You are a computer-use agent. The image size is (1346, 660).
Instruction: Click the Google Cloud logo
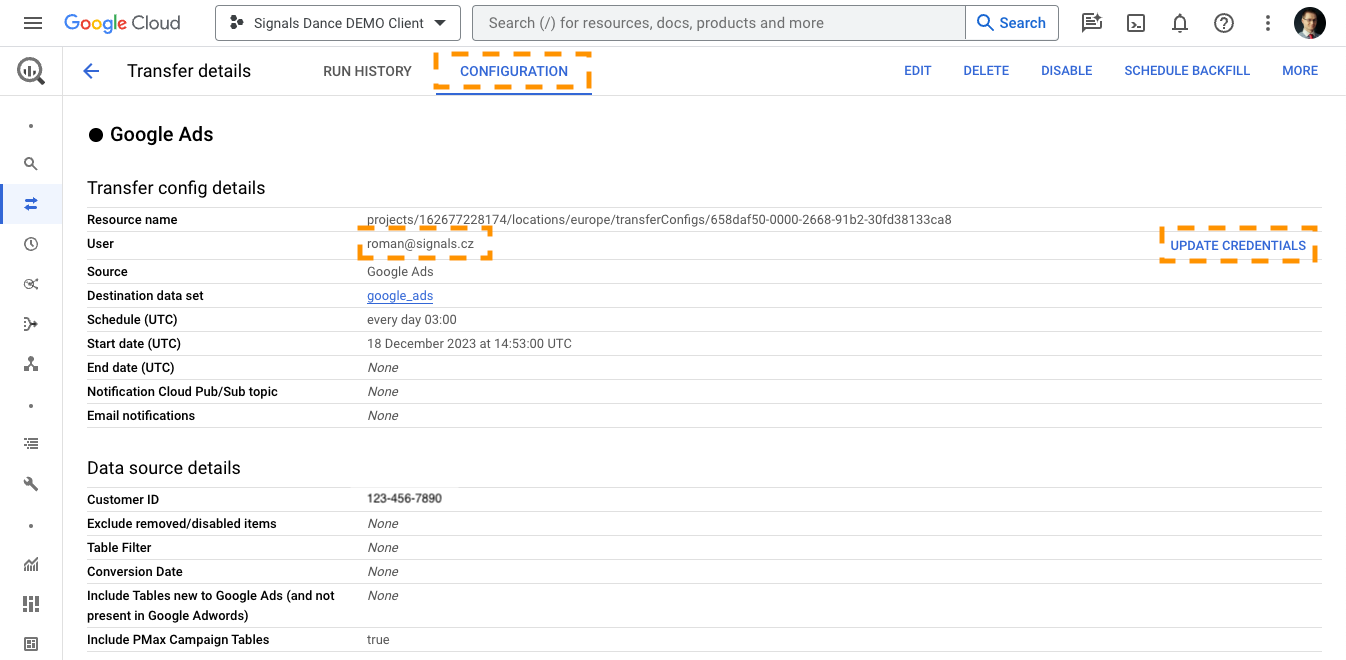pos(122,23)
